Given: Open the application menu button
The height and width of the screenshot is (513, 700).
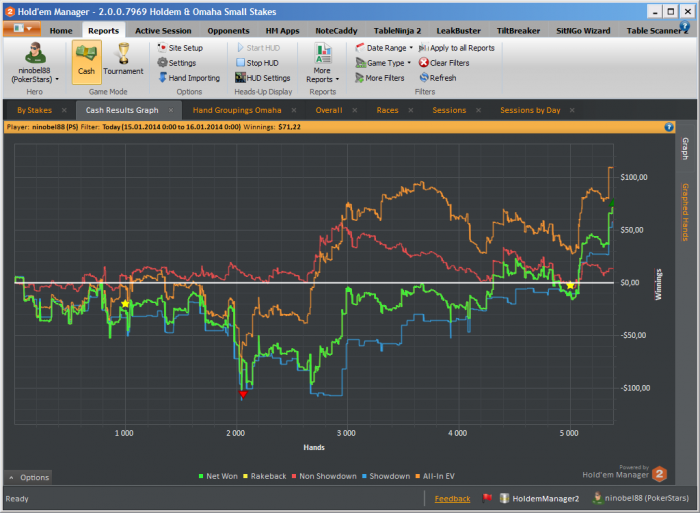Looking at the screenshot, I should tap(21, 29).
